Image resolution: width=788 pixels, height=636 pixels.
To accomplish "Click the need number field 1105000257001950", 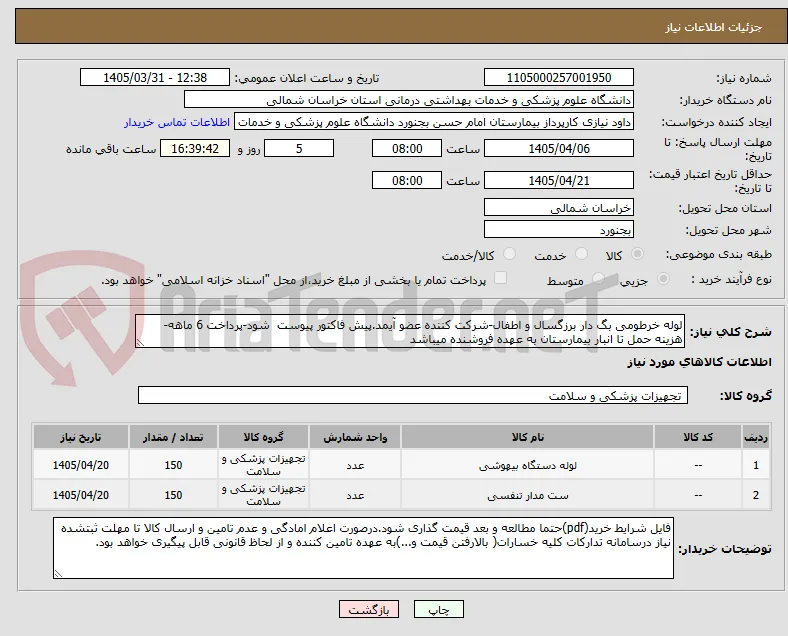I will [559, 78].
